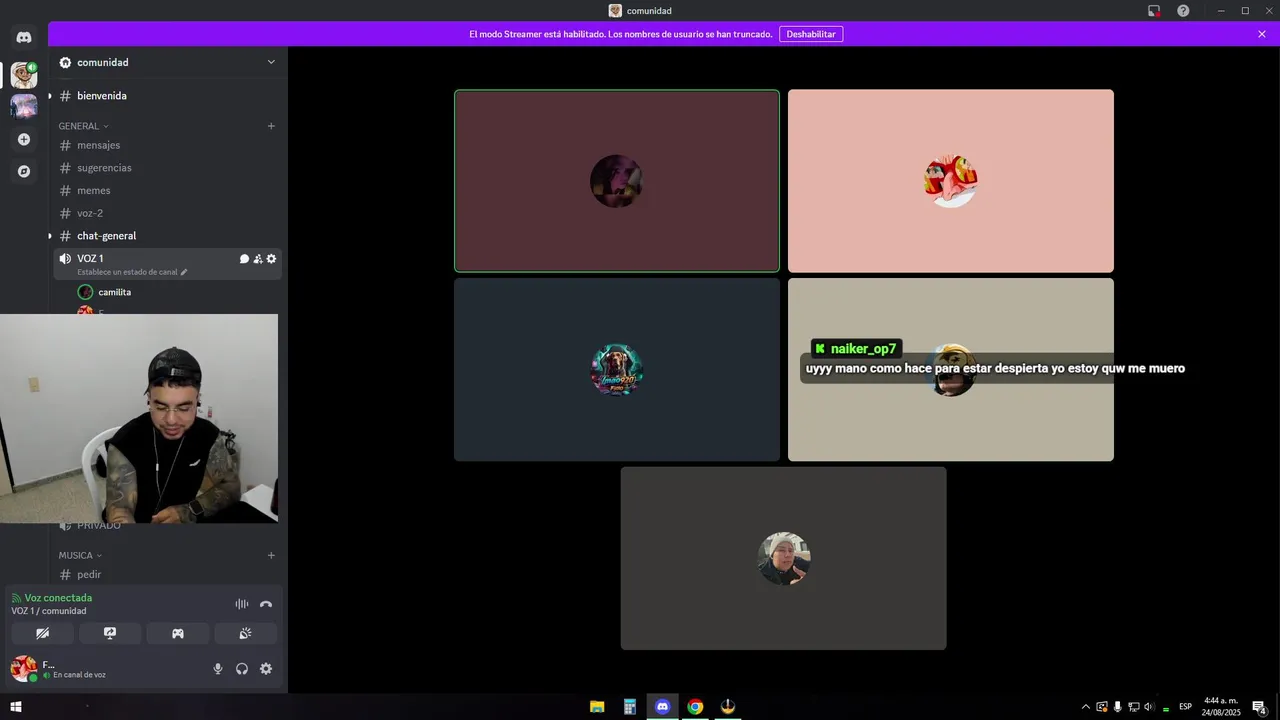Deafen audio with headphones icon
The height and width of the screenshot is (720, 1280).
[x=242, y=669]
